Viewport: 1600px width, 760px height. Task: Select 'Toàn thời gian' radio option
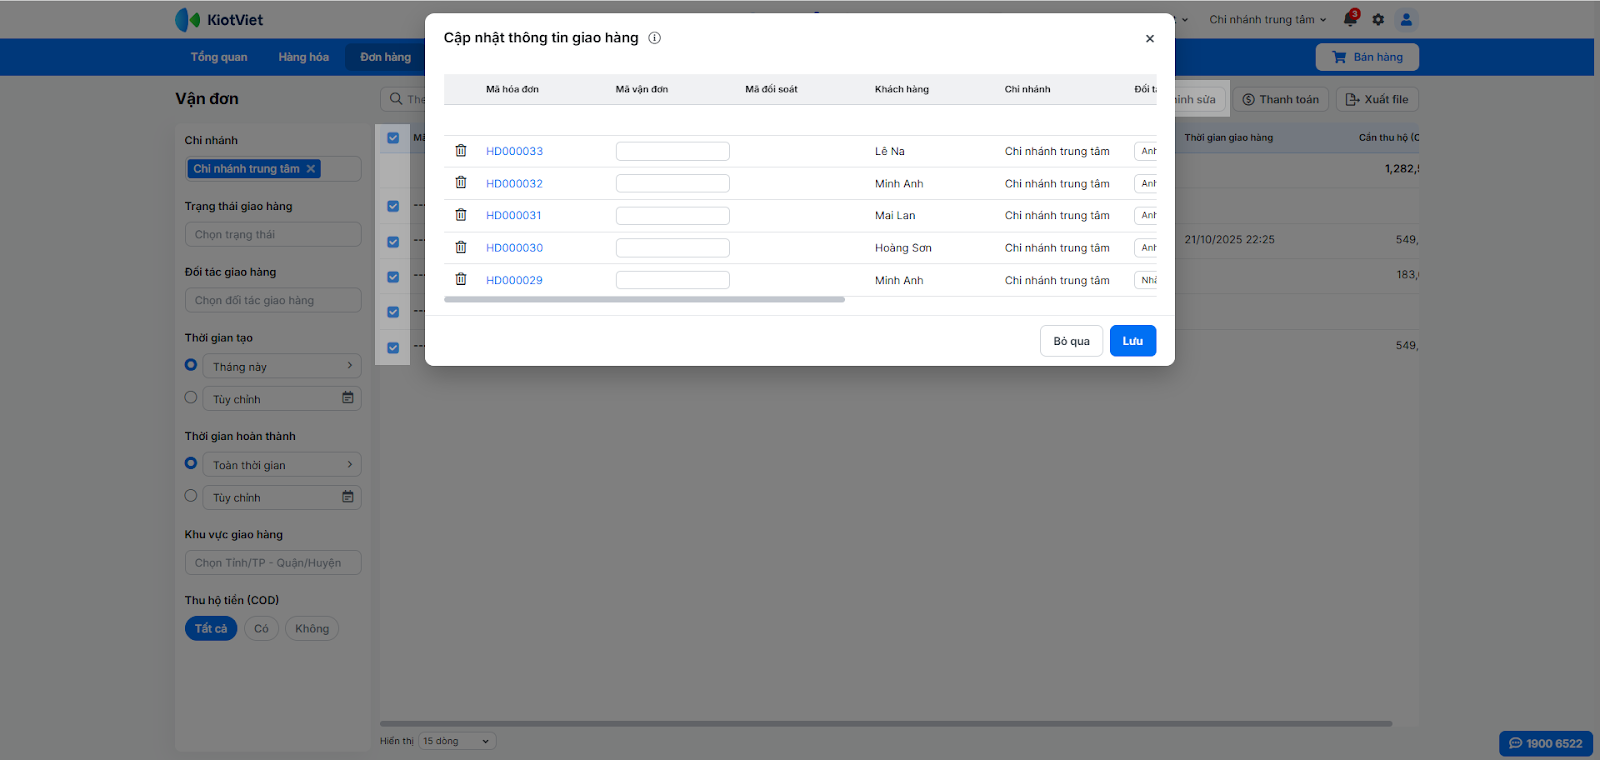point(191,464)
